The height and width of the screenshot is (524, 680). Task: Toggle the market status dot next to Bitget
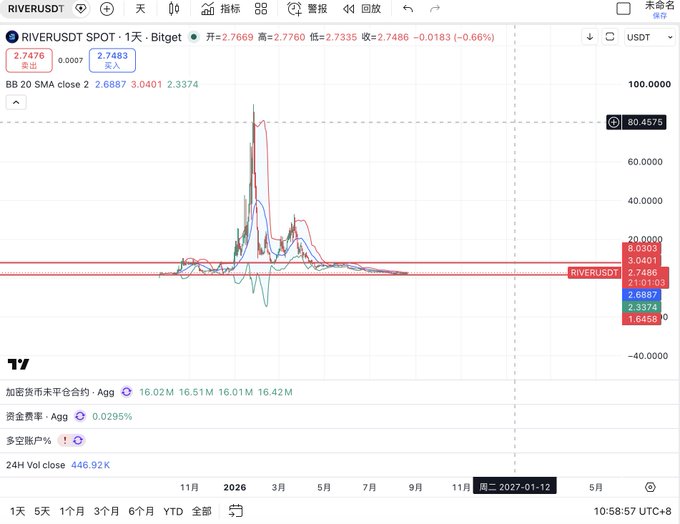click(x=194, y=37)
